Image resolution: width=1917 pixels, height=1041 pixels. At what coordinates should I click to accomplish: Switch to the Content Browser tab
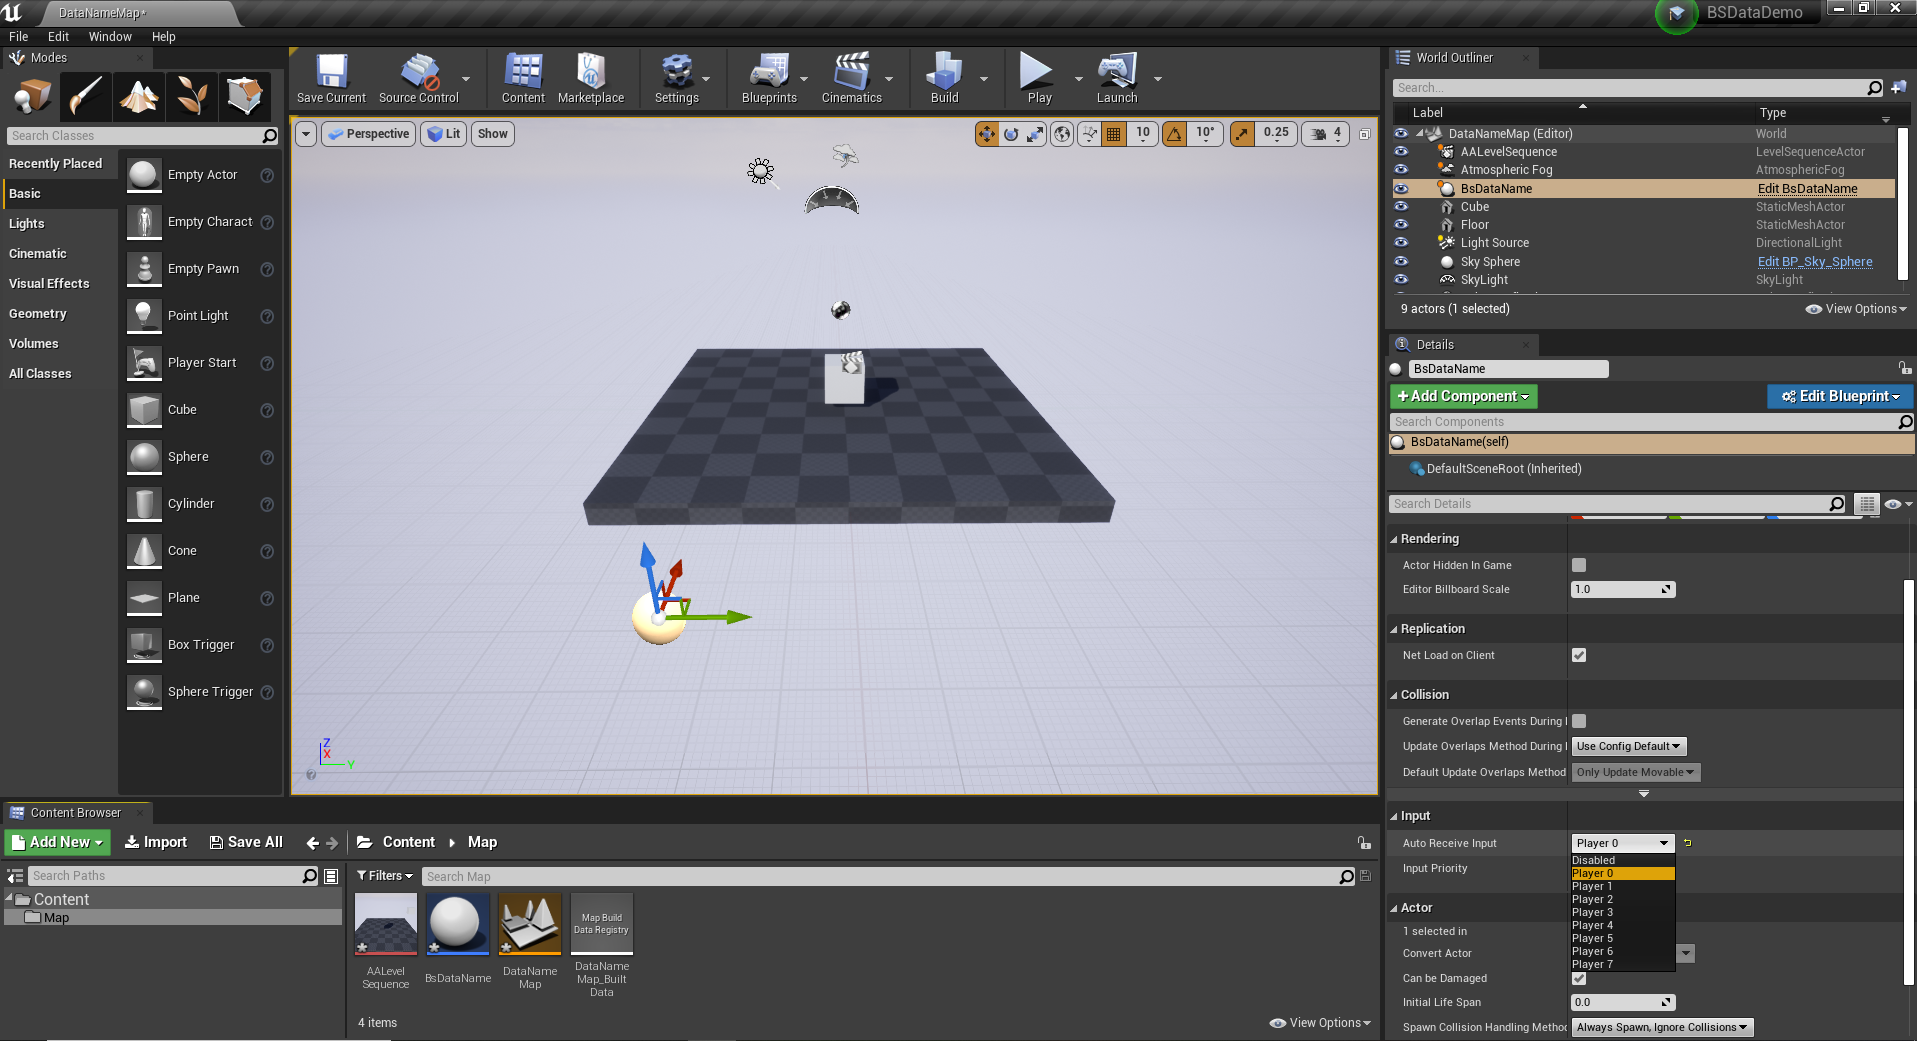77,812
